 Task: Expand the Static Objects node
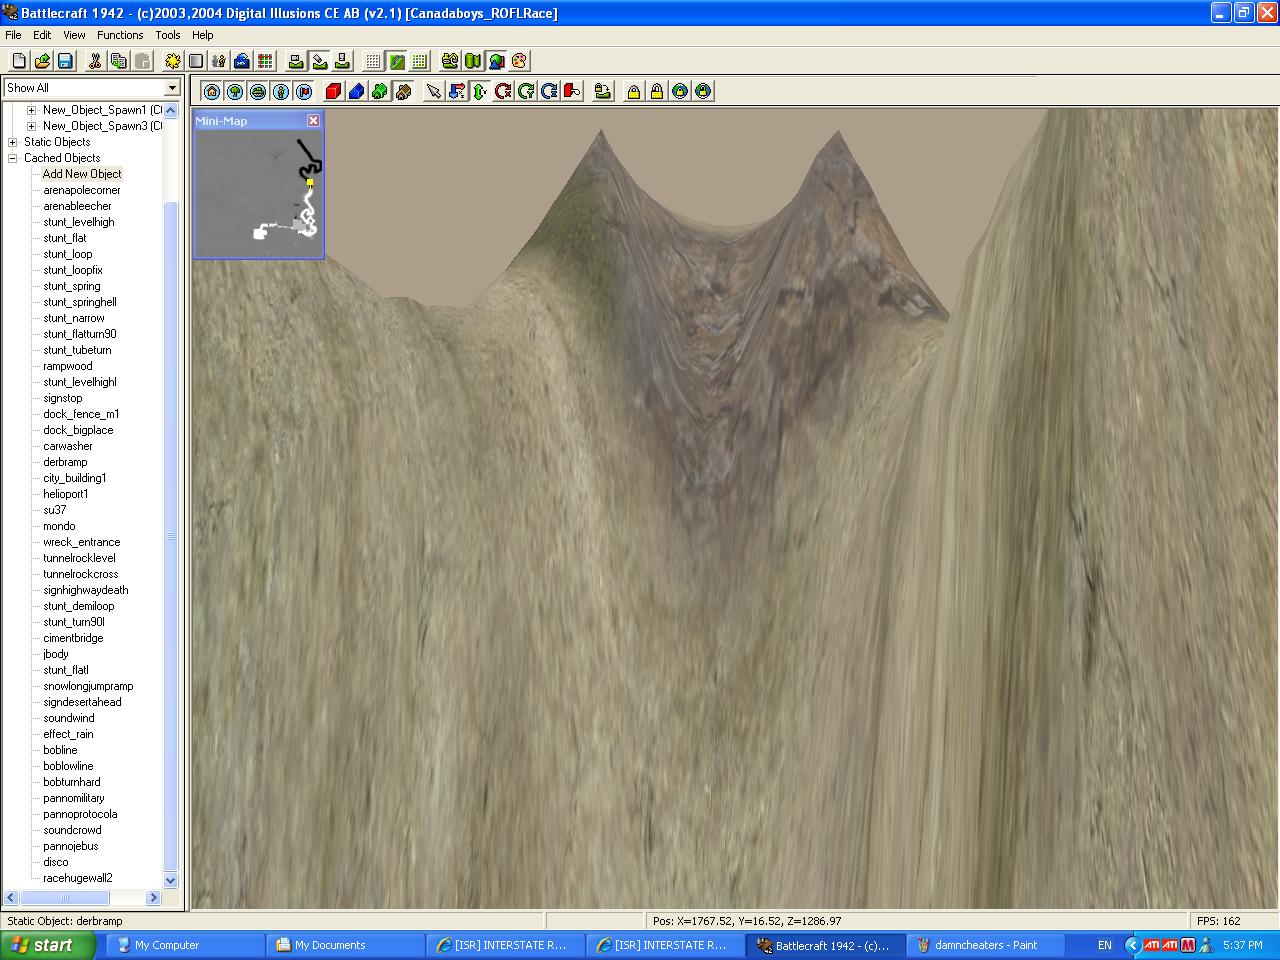coord(13,142)
